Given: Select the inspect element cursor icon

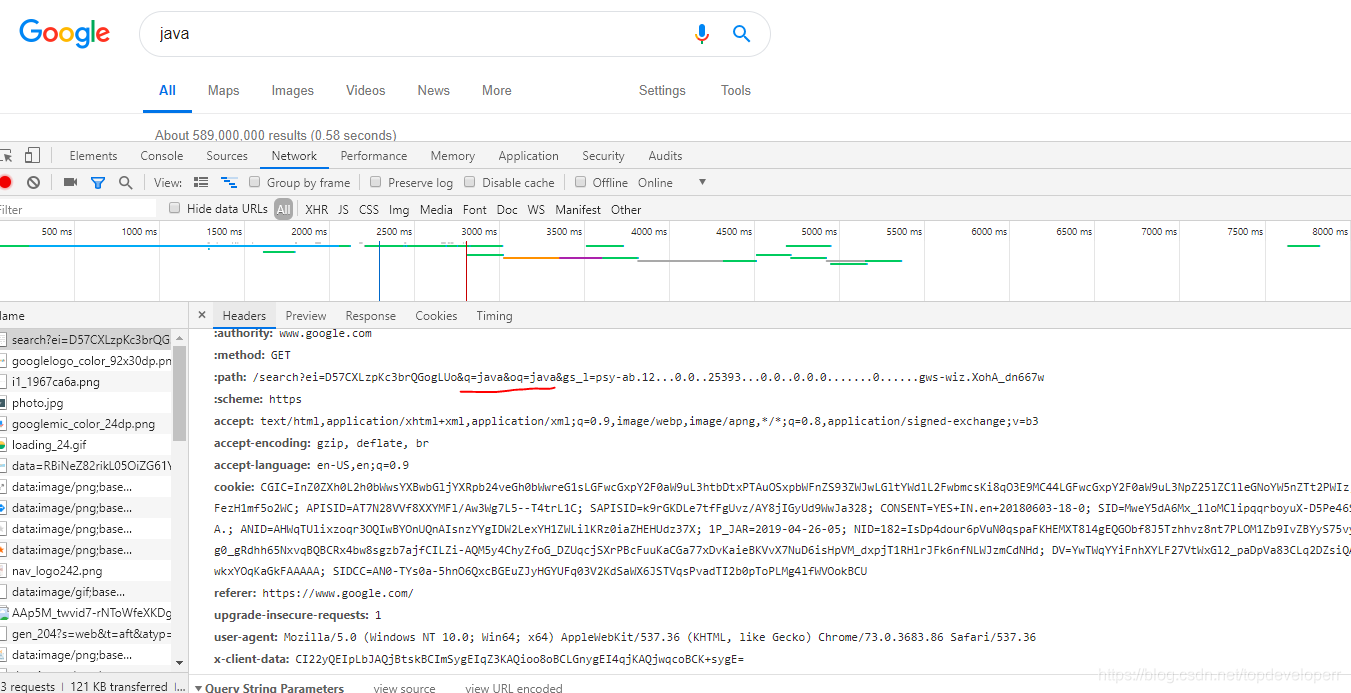Looking at the screenshot, I should pos(5,155).
